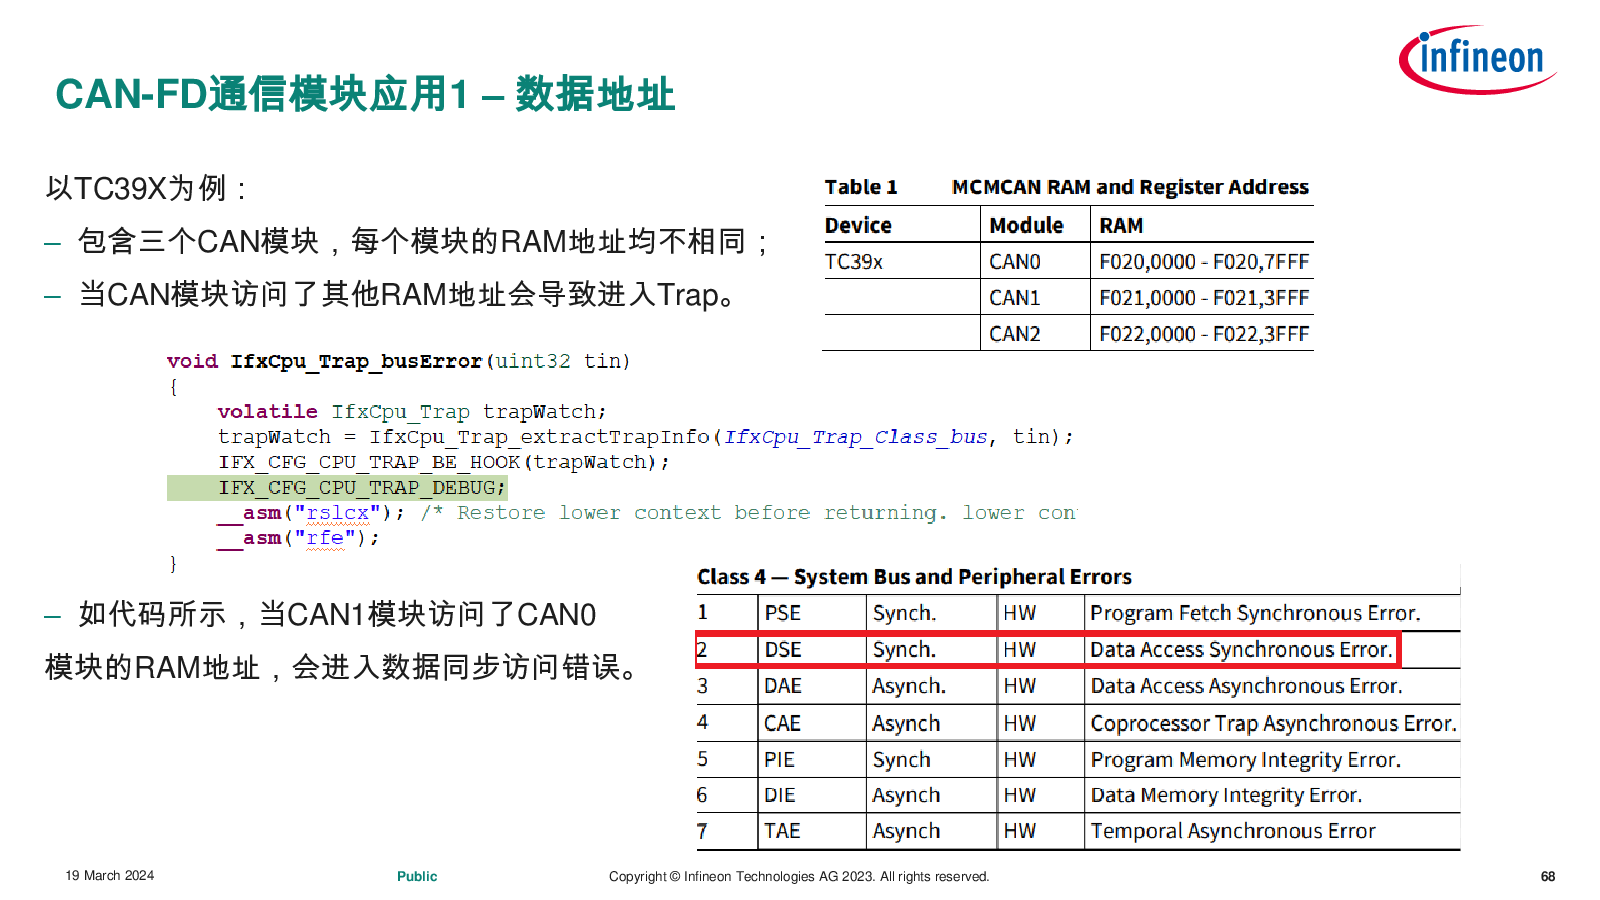Click the 'RAM' column header

point(1121,225)
